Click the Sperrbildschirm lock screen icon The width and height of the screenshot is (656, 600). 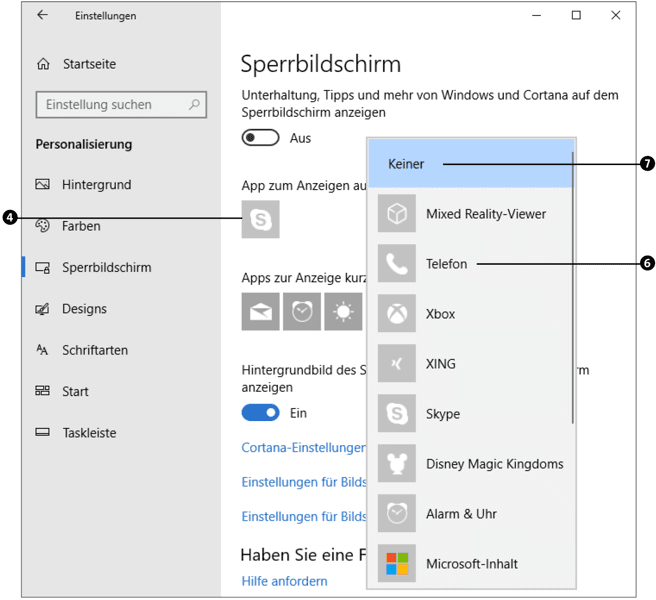pos(43,267)
